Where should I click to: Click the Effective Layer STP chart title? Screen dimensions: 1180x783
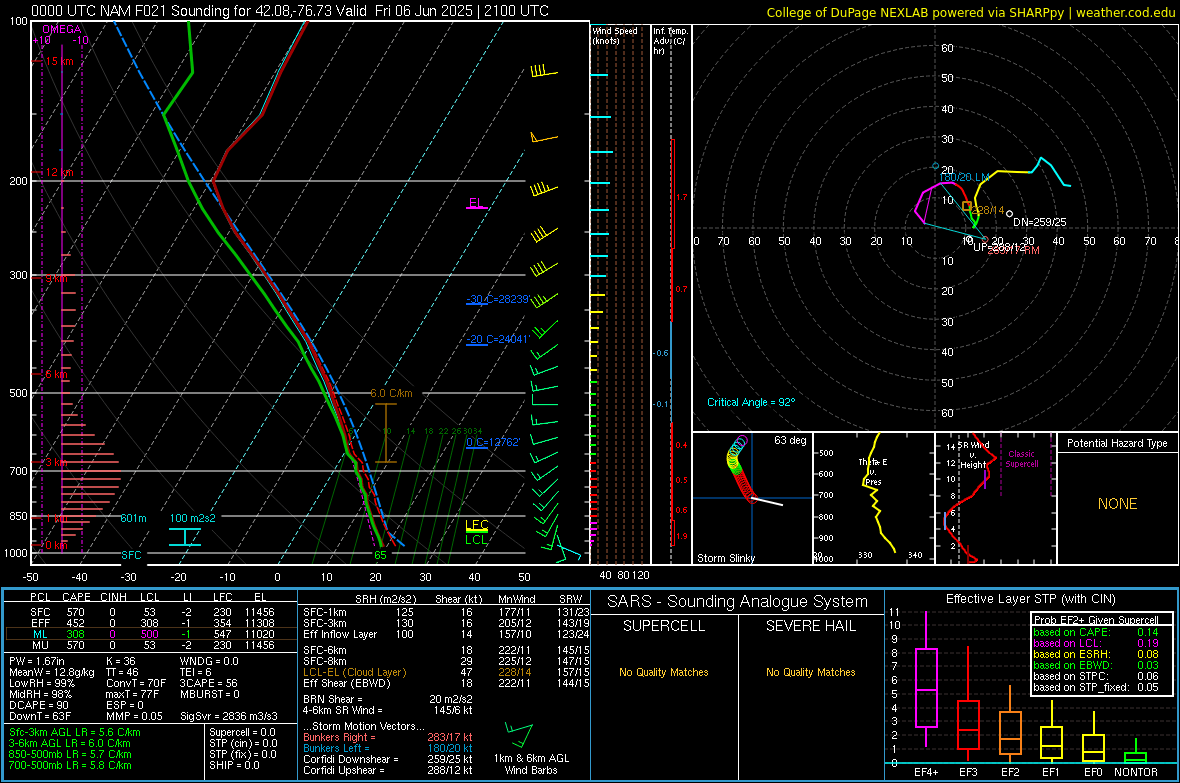tap(1030, 599)
